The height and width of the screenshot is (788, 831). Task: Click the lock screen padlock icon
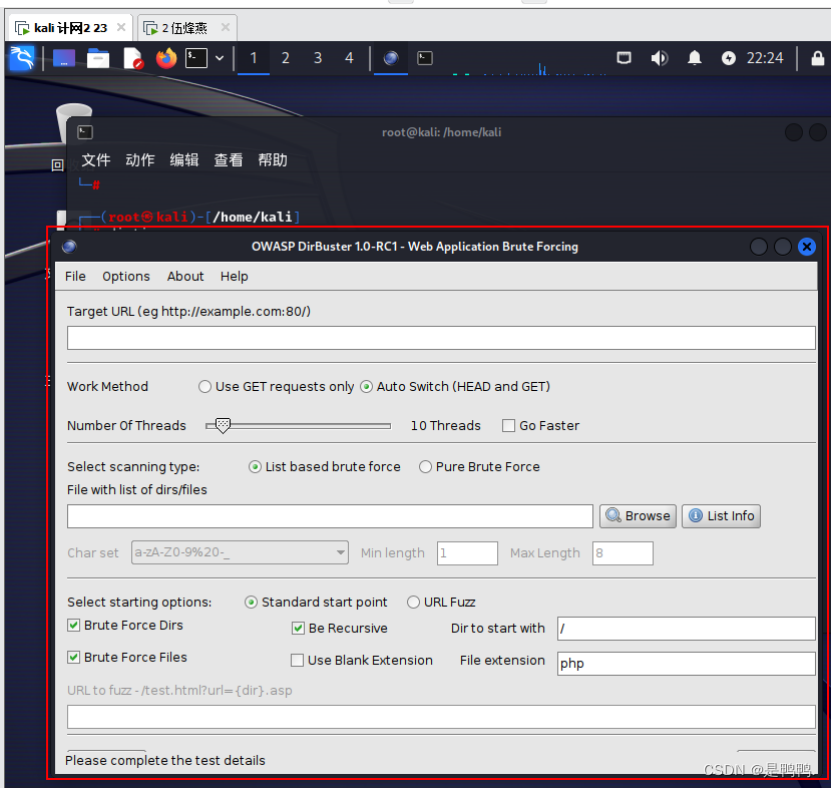tap(817, 58)
